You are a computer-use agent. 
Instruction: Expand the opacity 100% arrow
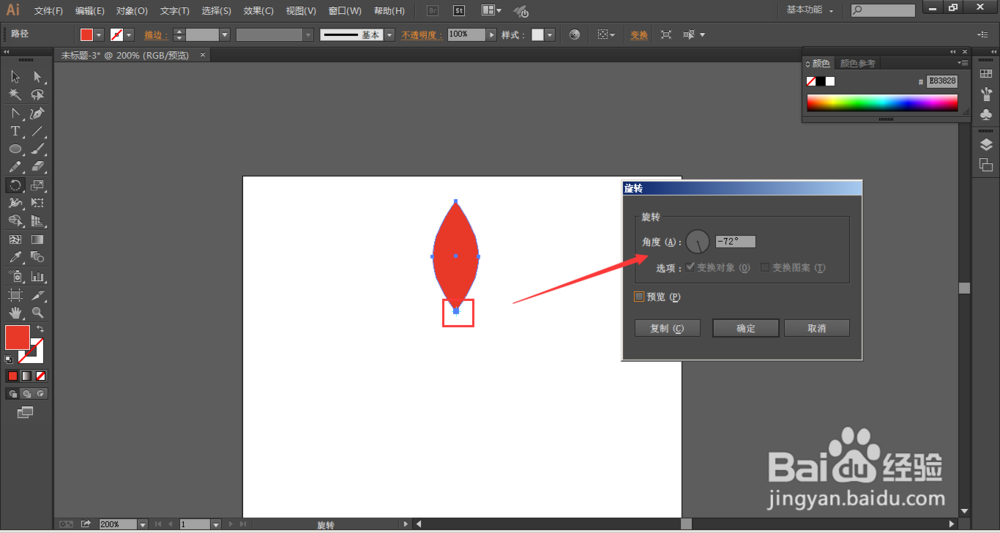pos(491,35)
